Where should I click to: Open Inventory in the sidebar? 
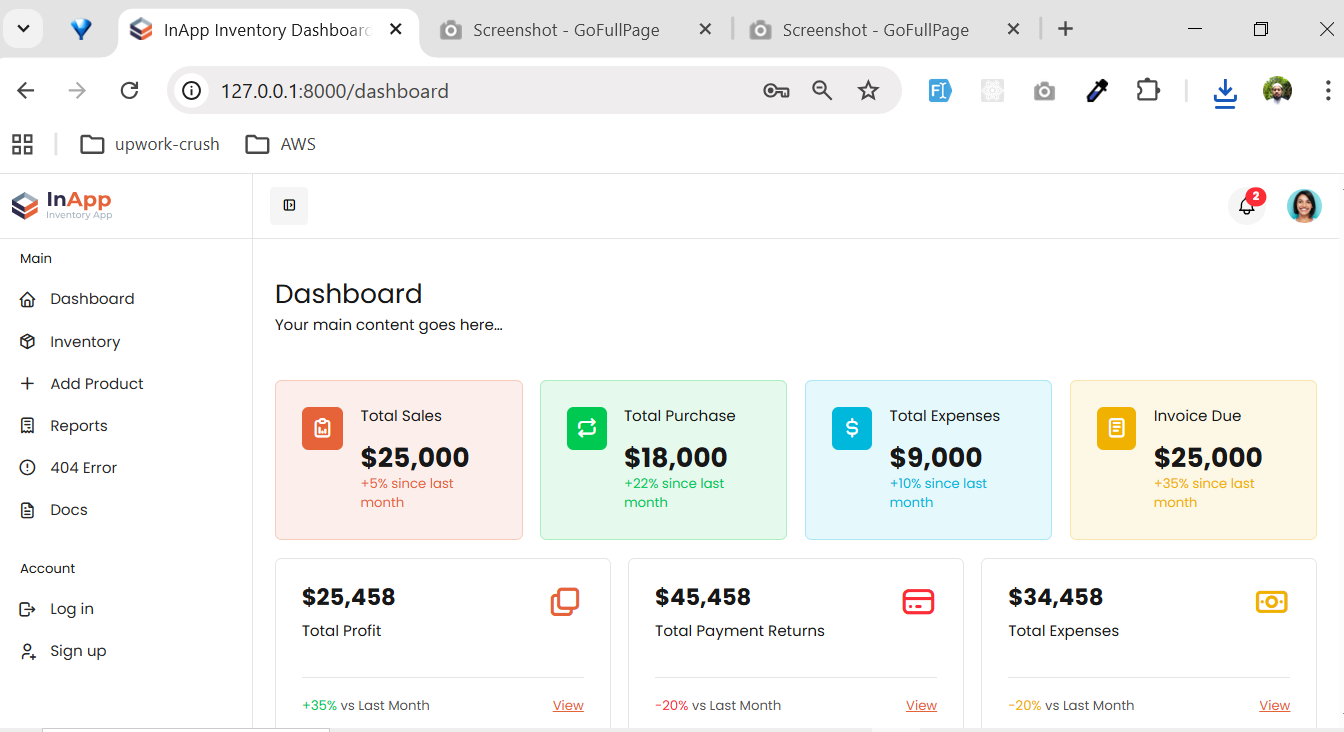pos(85,342)
